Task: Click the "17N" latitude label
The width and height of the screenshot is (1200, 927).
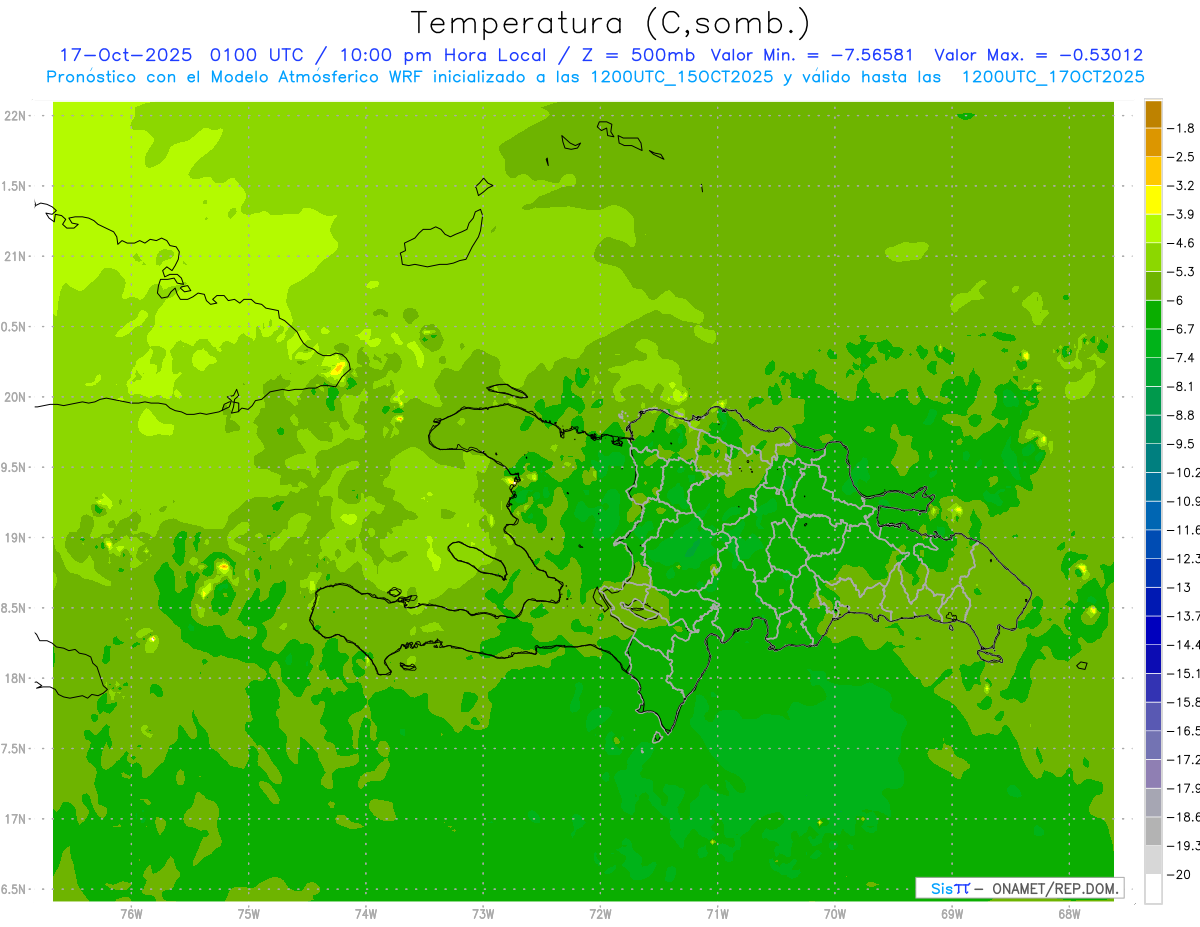Action: pyautogui.click(x=17, y=820)
